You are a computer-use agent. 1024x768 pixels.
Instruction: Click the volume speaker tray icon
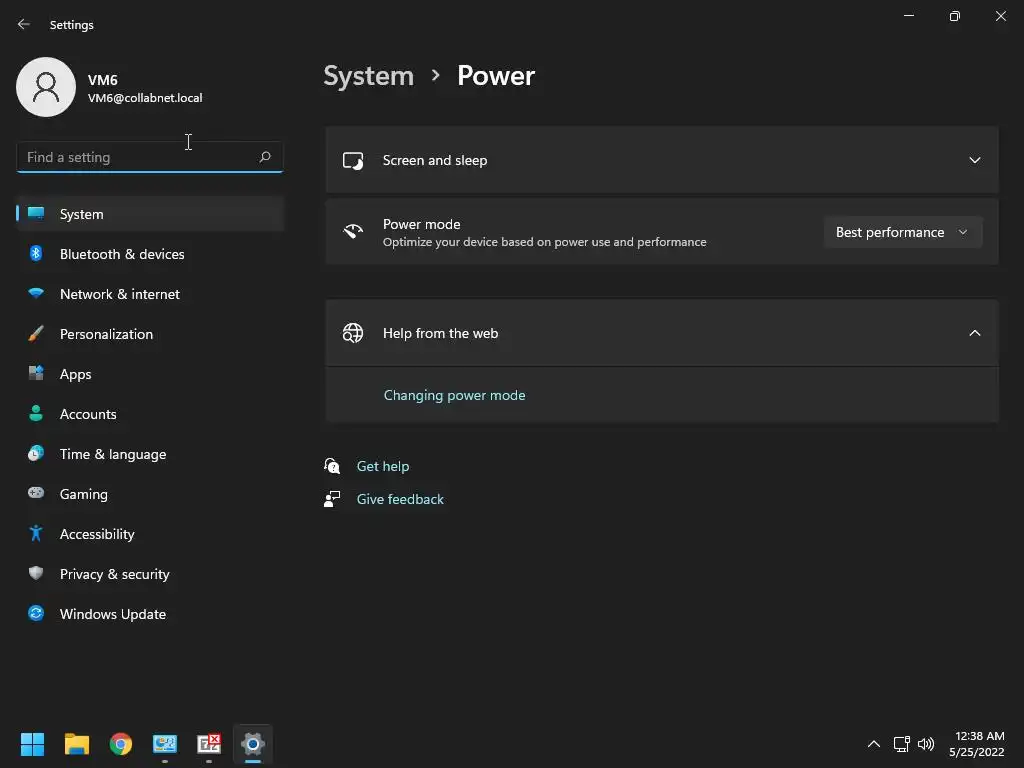tap(926, 744)
